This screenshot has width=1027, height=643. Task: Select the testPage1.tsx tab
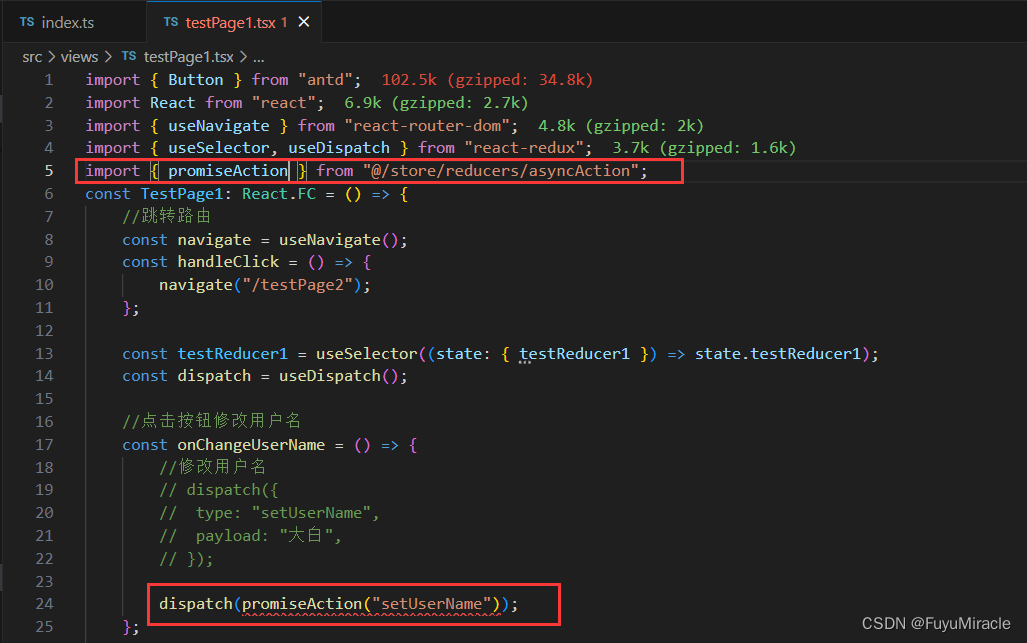coord(235,20)
